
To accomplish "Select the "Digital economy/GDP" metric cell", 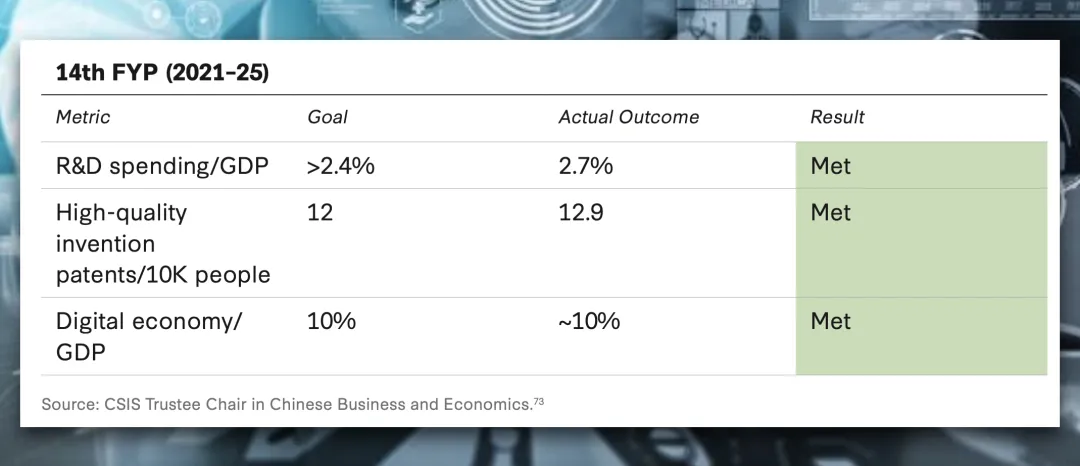I will (149, 336).
